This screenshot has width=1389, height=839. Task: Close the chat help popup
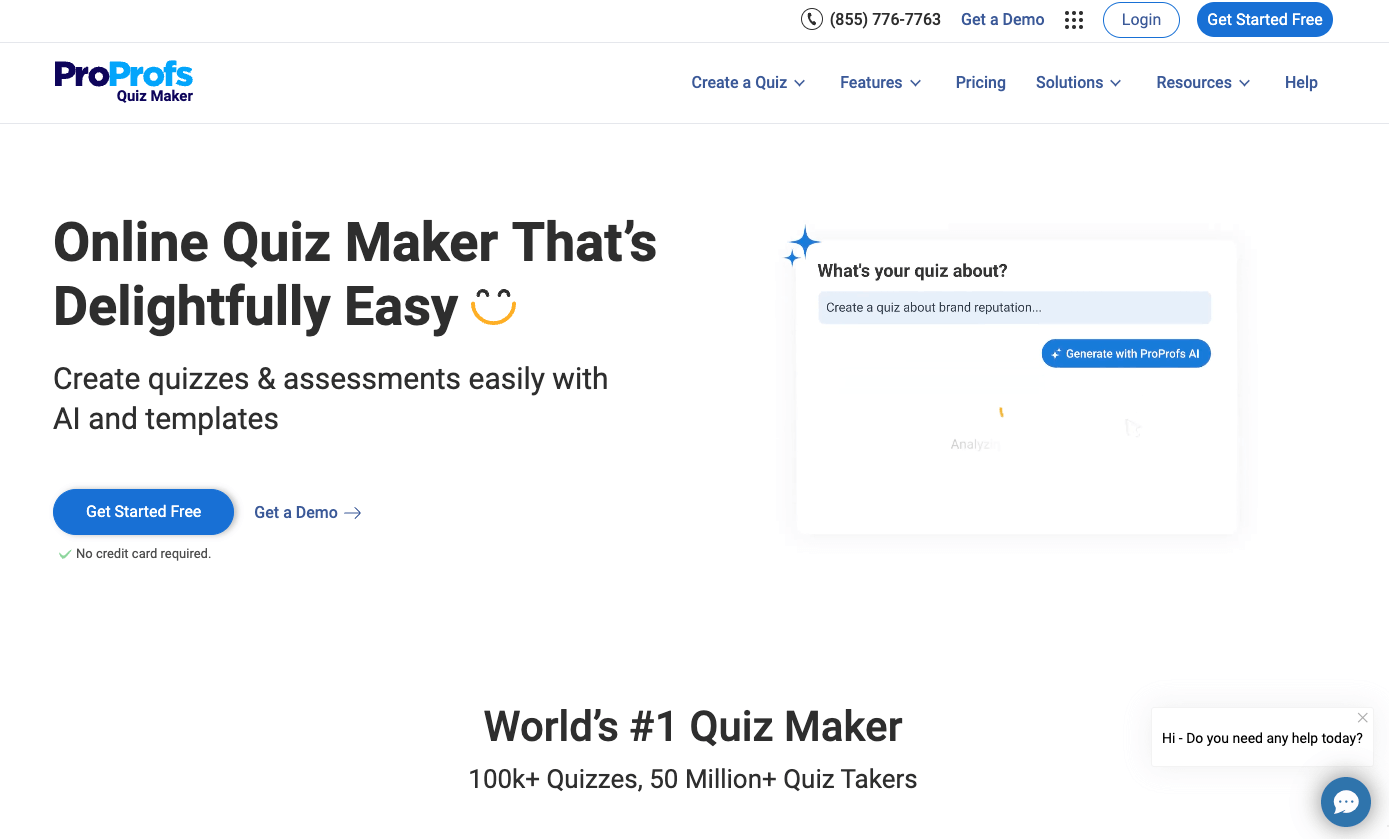(1362, 718)
